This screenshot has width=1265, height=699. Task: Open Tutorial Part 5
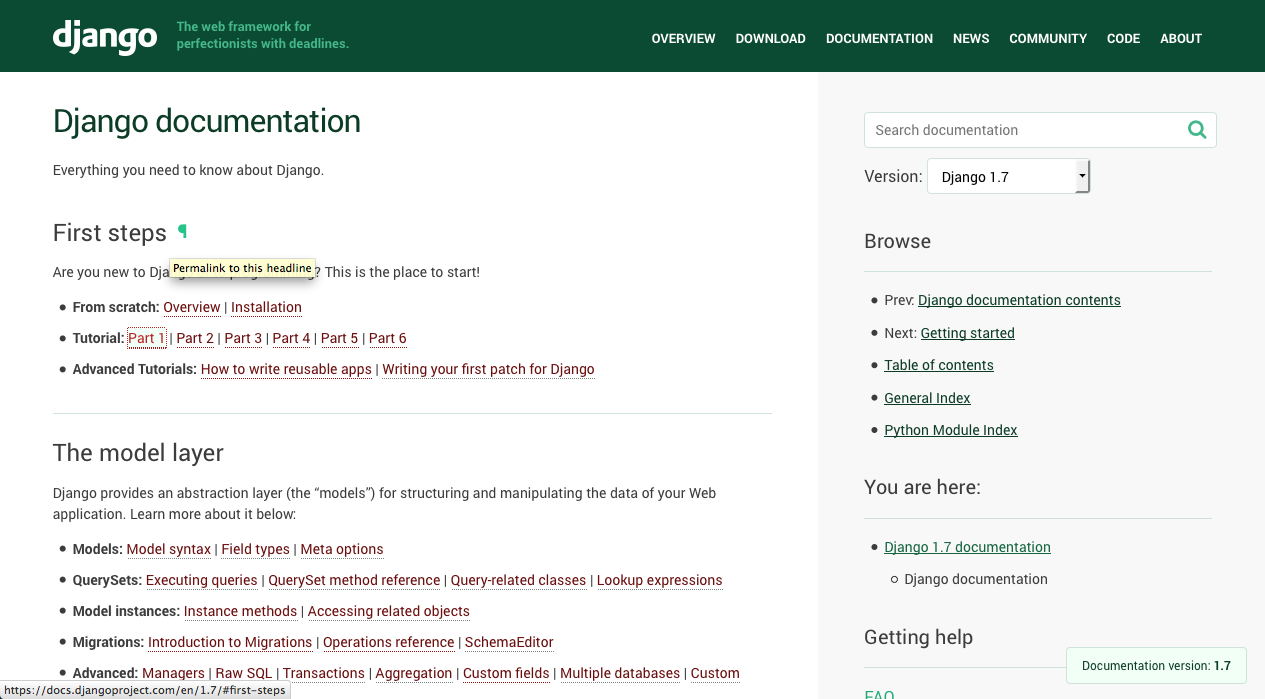(339, 338)
